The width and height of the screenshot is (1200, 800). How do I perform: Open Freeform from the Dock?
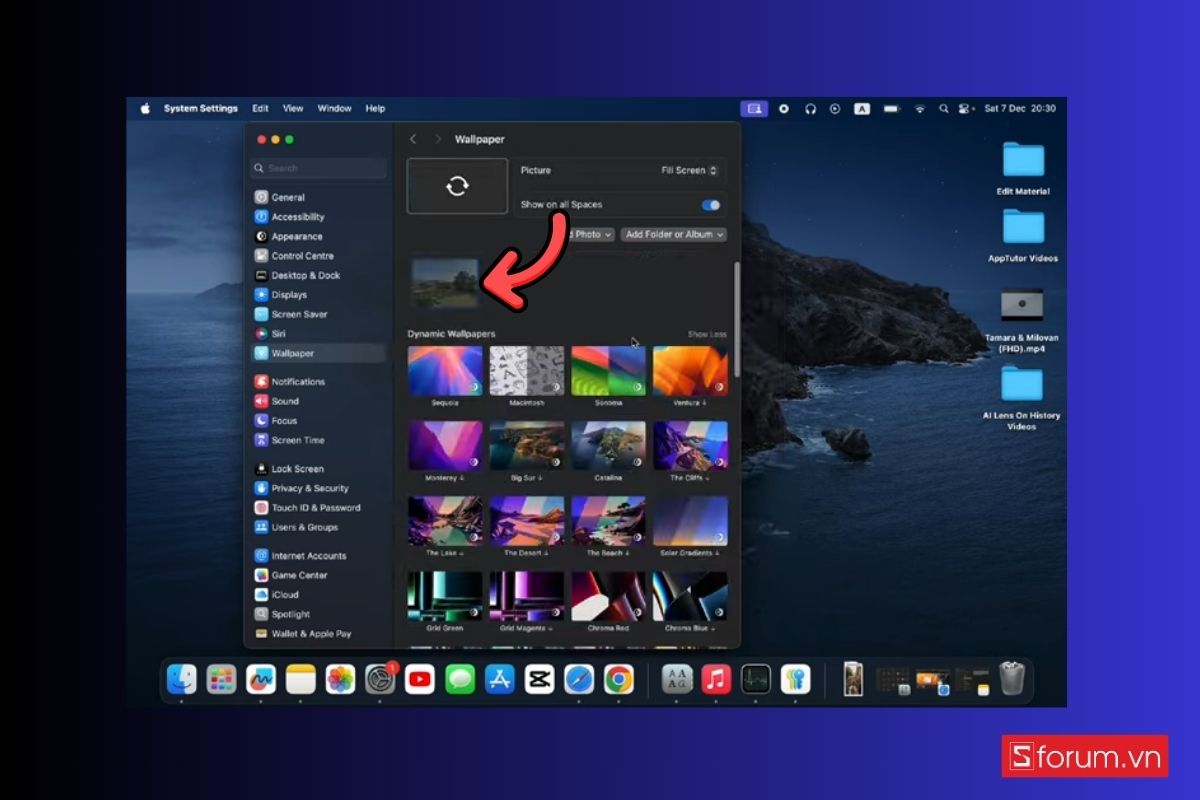261,680
